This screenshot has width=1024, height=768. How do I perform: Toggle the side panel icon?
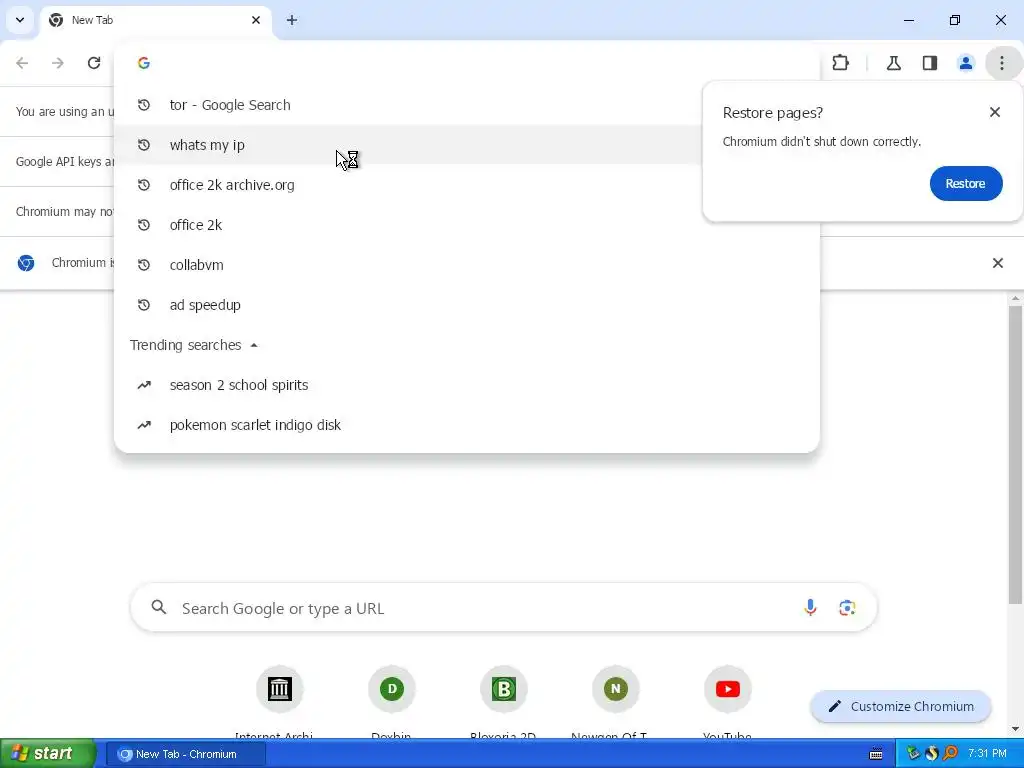[x=930, y=63]
